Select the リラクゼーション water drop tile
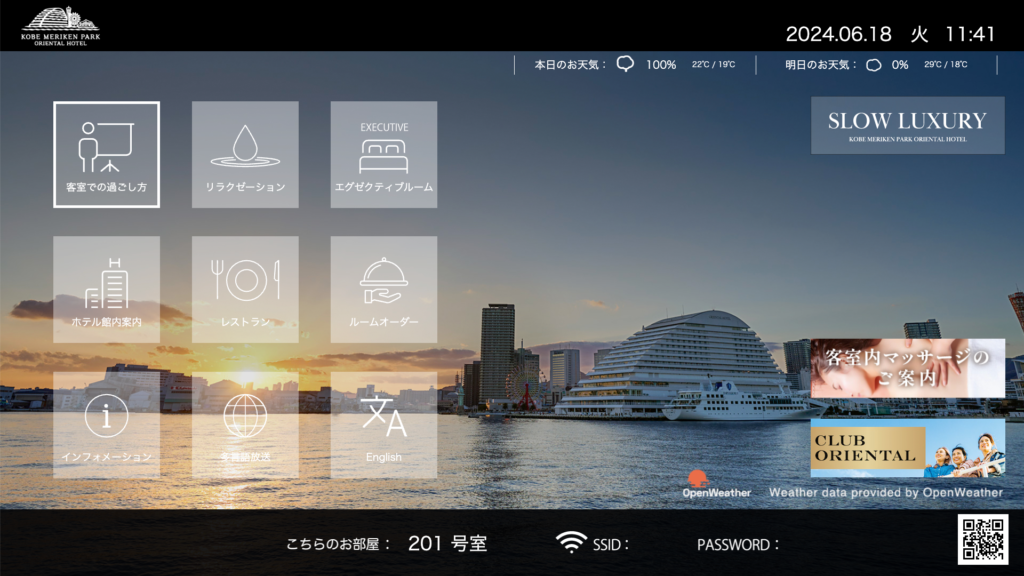1024x576 pixels. point(245,154)
